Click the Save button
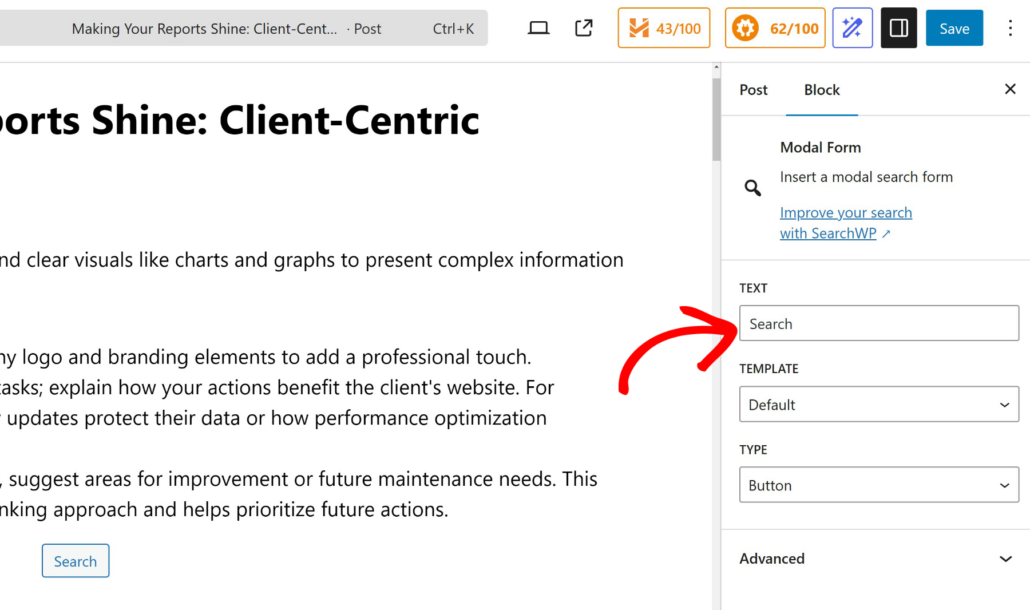This screenshot has height=610, width=1030. [954, 28]
